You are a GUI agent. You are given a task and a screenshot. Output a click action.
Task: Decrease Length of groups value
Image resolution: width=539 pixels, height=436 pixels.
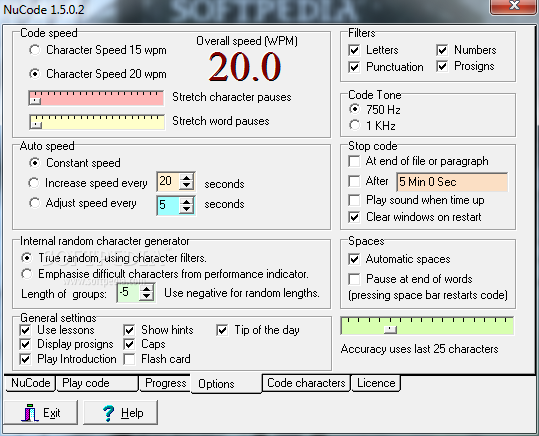point(147,297)
